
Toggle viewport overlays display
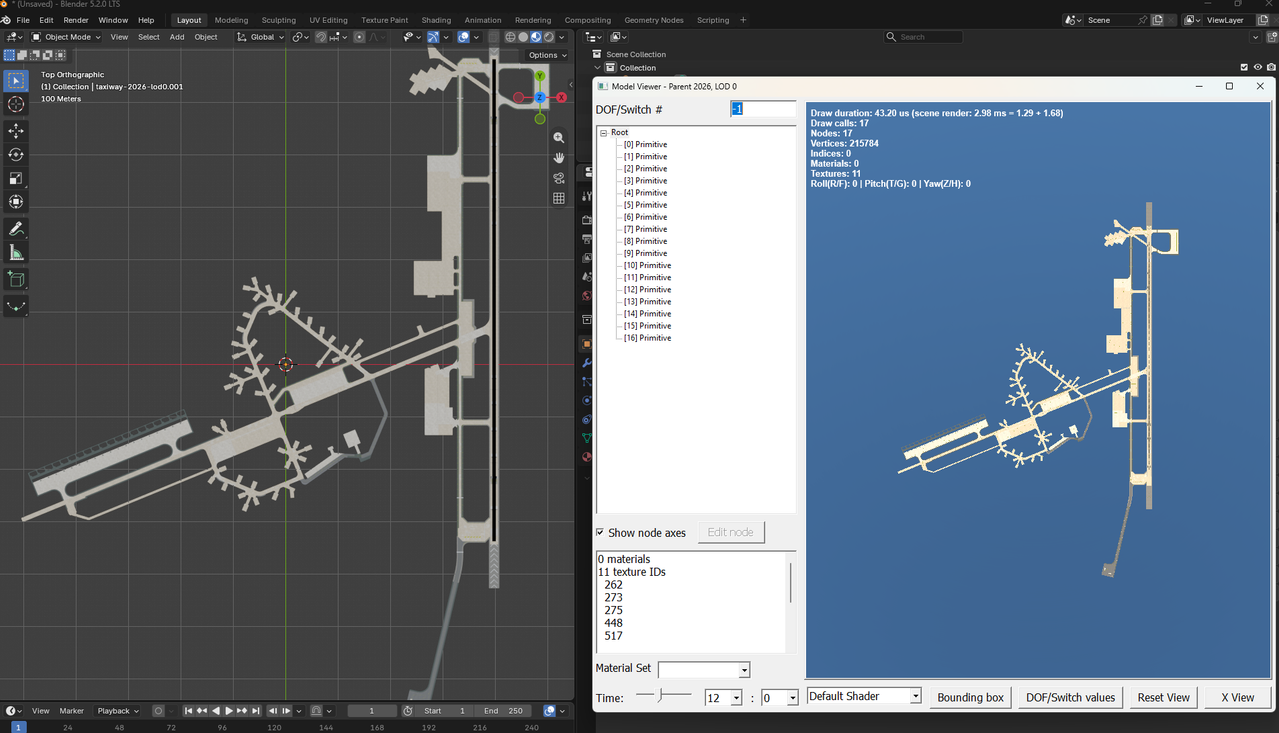tap(463, 37)
